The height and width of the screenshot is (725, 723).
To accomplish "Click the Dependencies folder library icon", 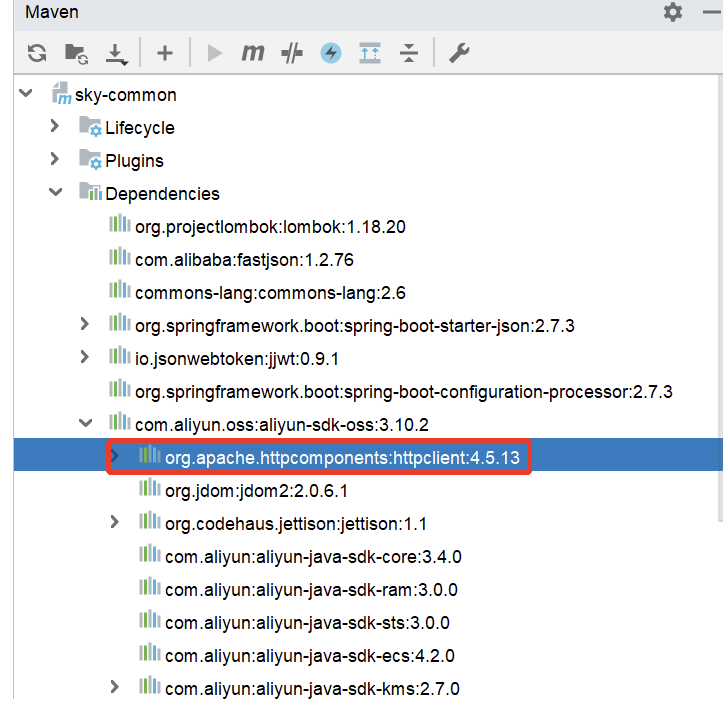I will tap(90, 191).
